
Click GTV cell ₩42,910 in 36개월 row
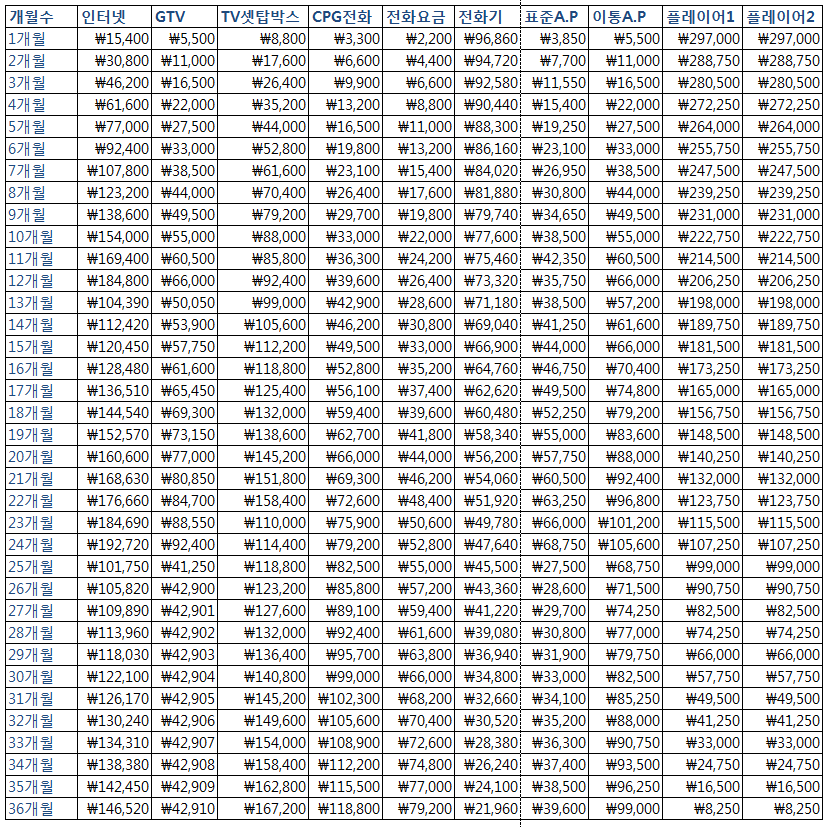[x=185, y=809]
